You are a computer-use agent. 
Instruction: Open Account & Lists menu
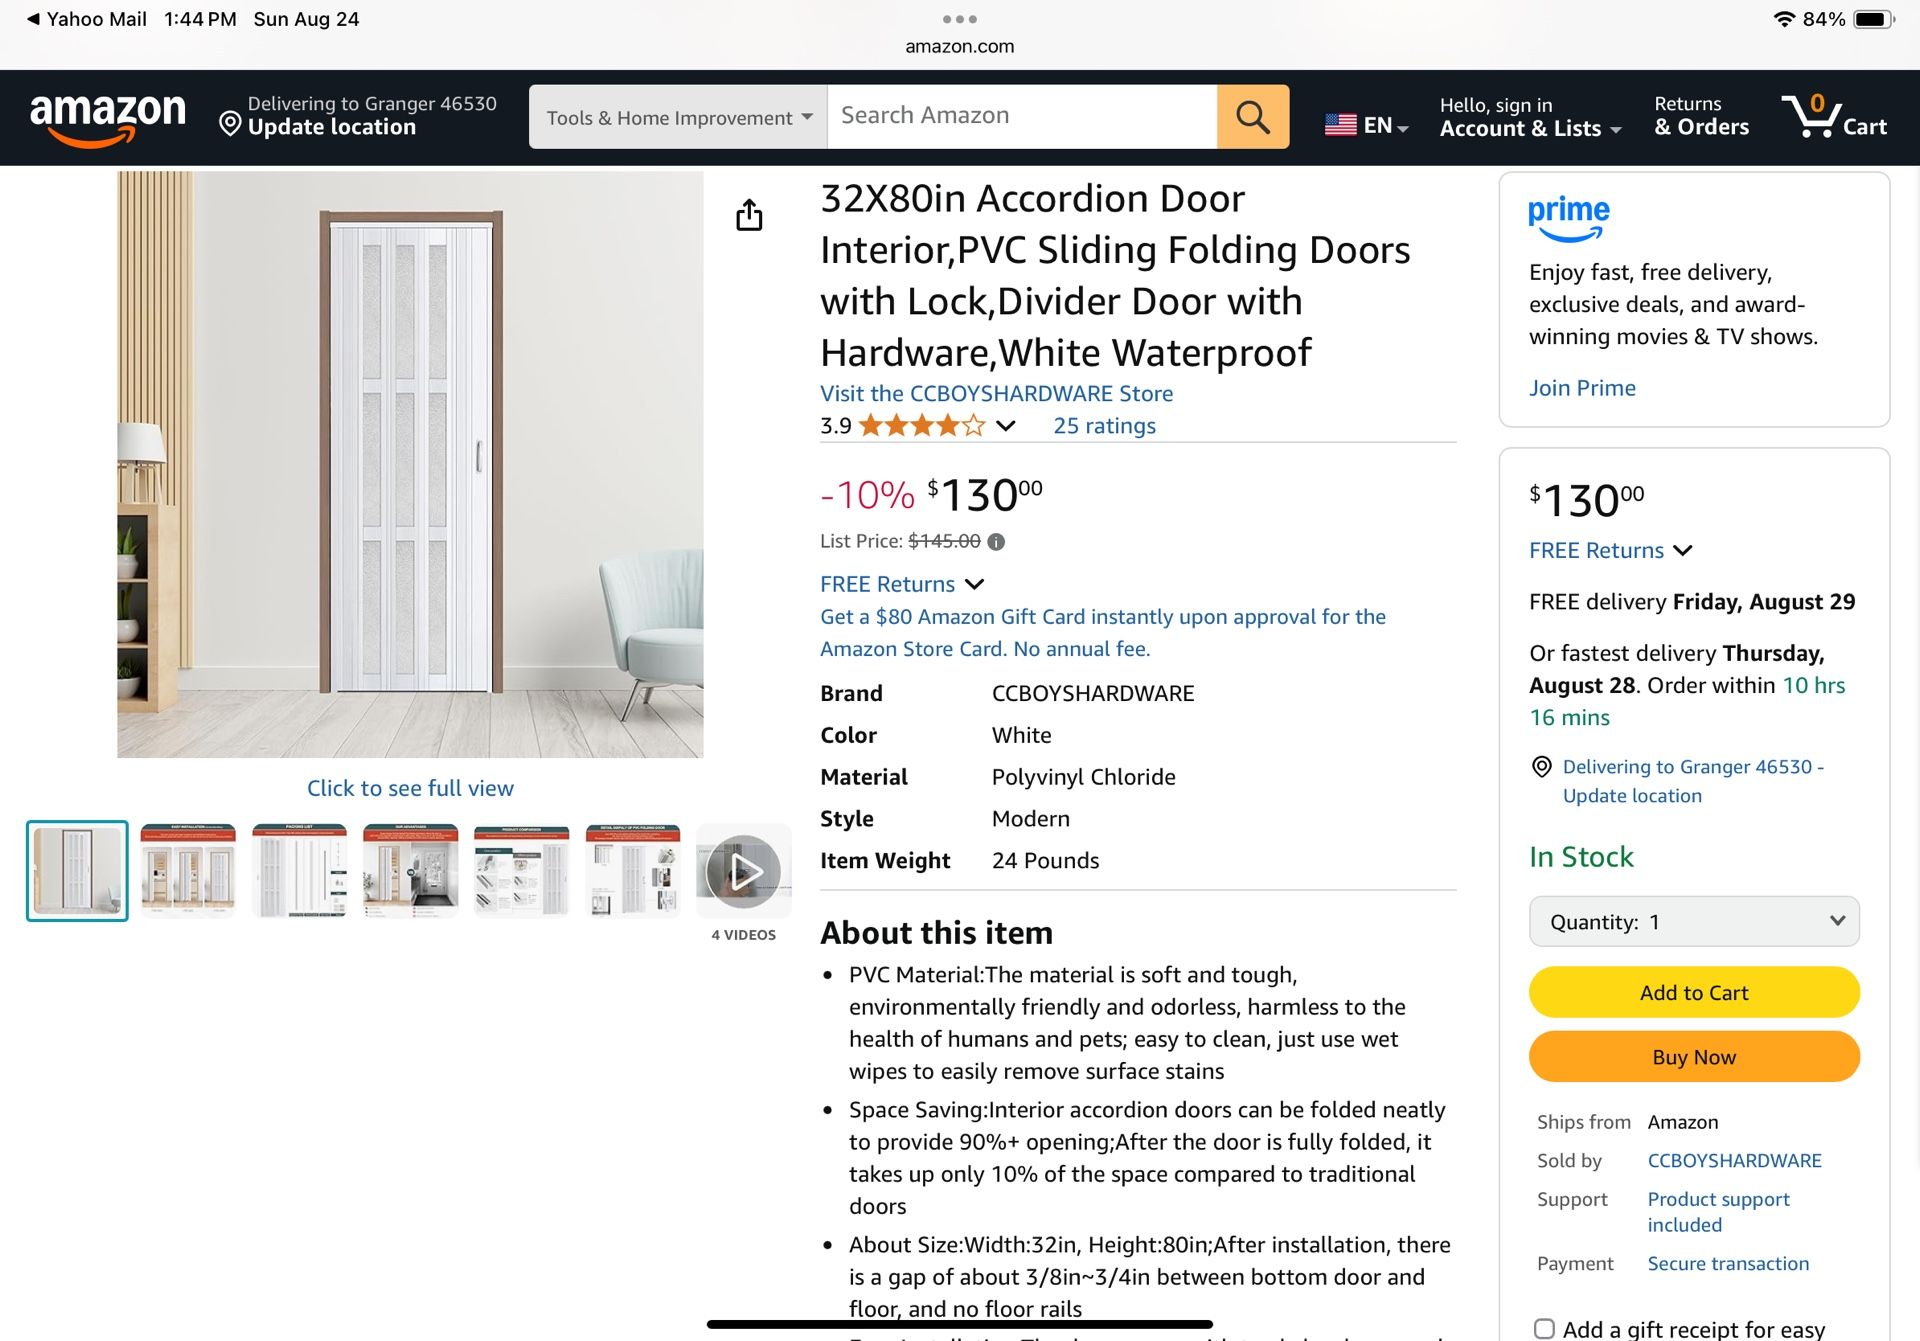click(x=1529, y=117)
